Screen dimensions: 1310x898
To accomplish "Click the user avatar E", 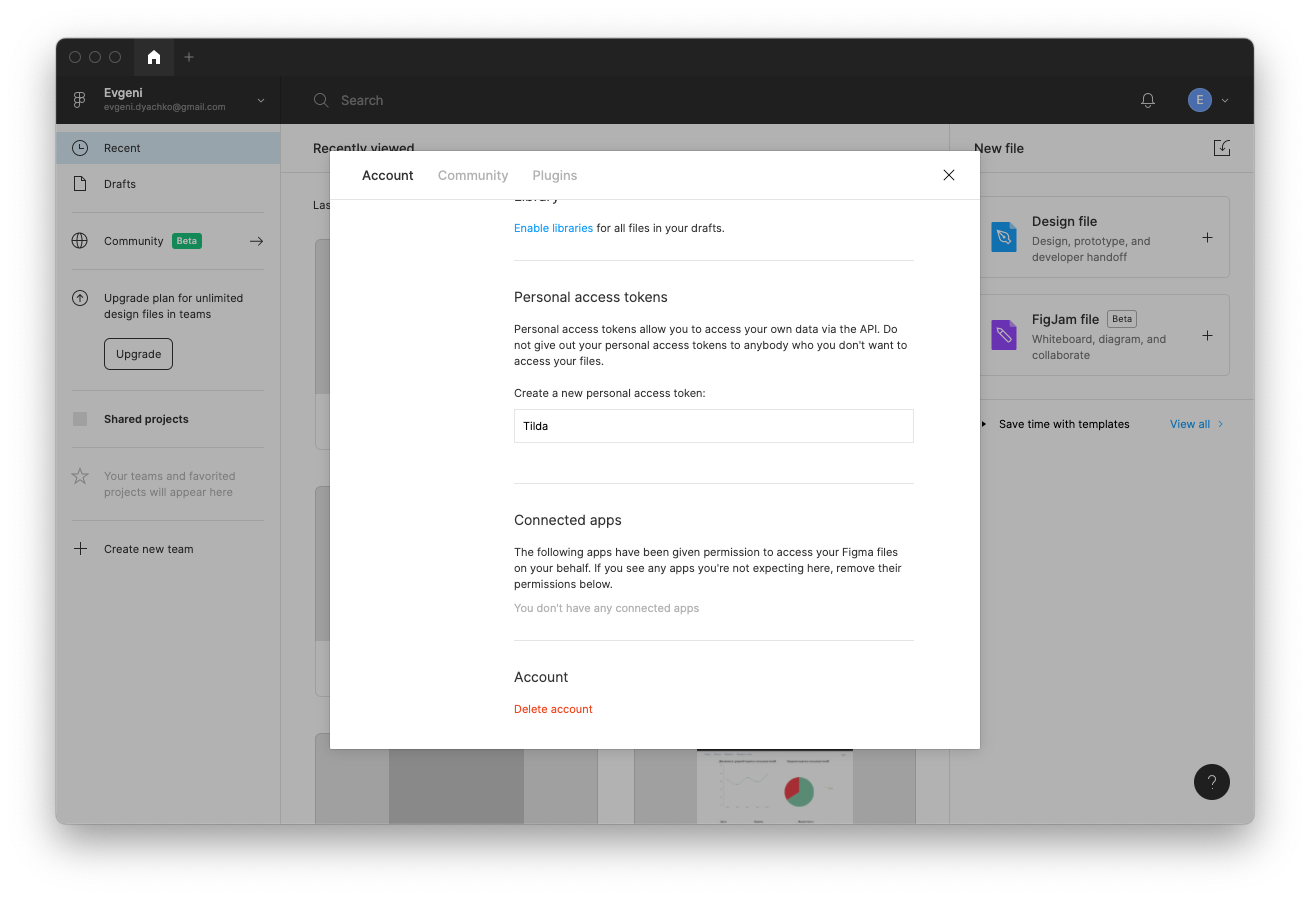I will click(x=1200, y=100).
